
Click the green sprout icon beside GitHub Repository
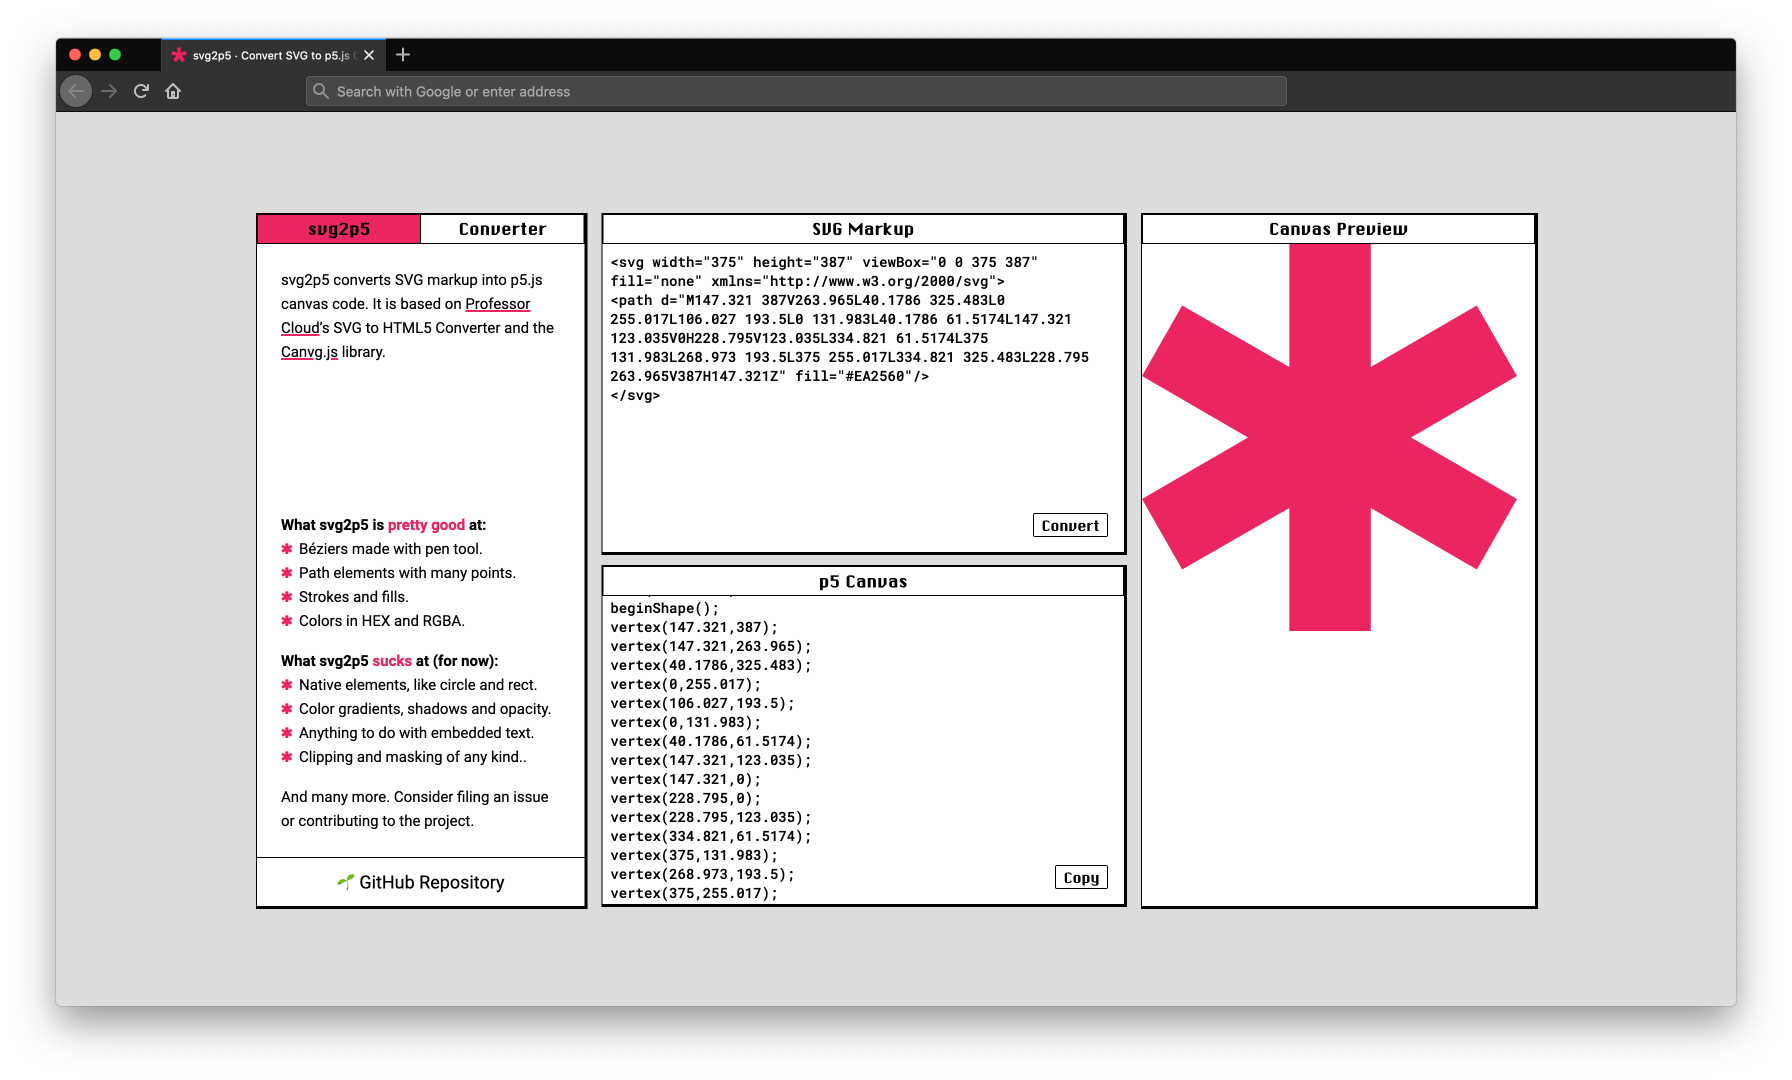point(346,881)
